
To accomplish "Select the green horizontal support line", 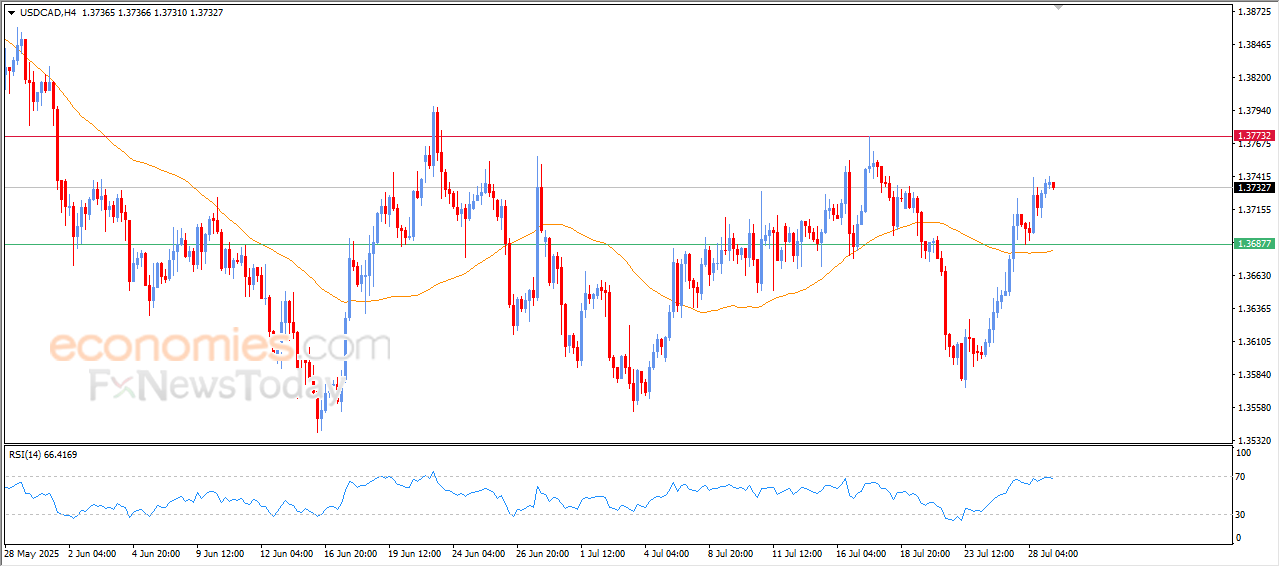I will point(617,244).
